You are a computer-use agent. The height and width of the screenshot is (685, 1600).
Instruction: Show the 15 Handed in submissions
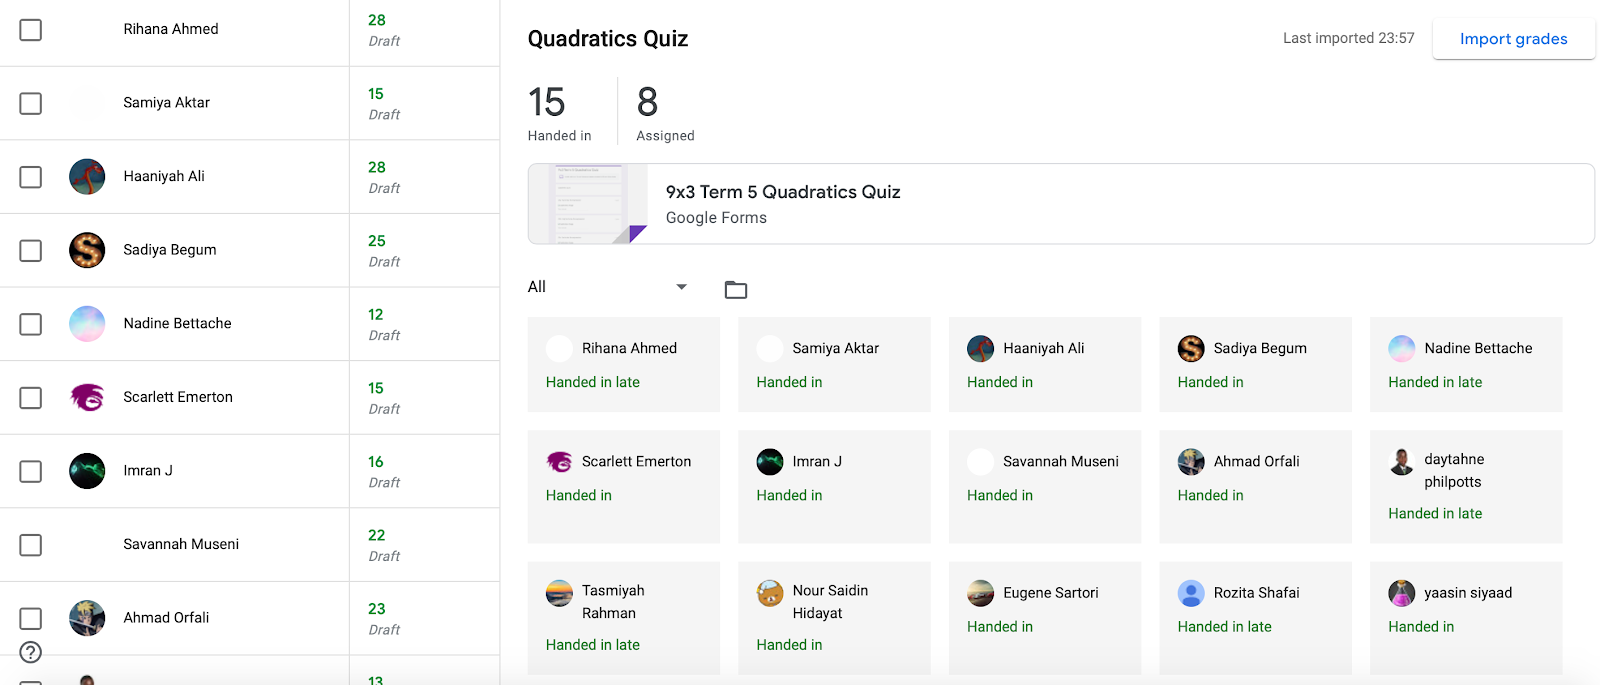pos(560,112)
